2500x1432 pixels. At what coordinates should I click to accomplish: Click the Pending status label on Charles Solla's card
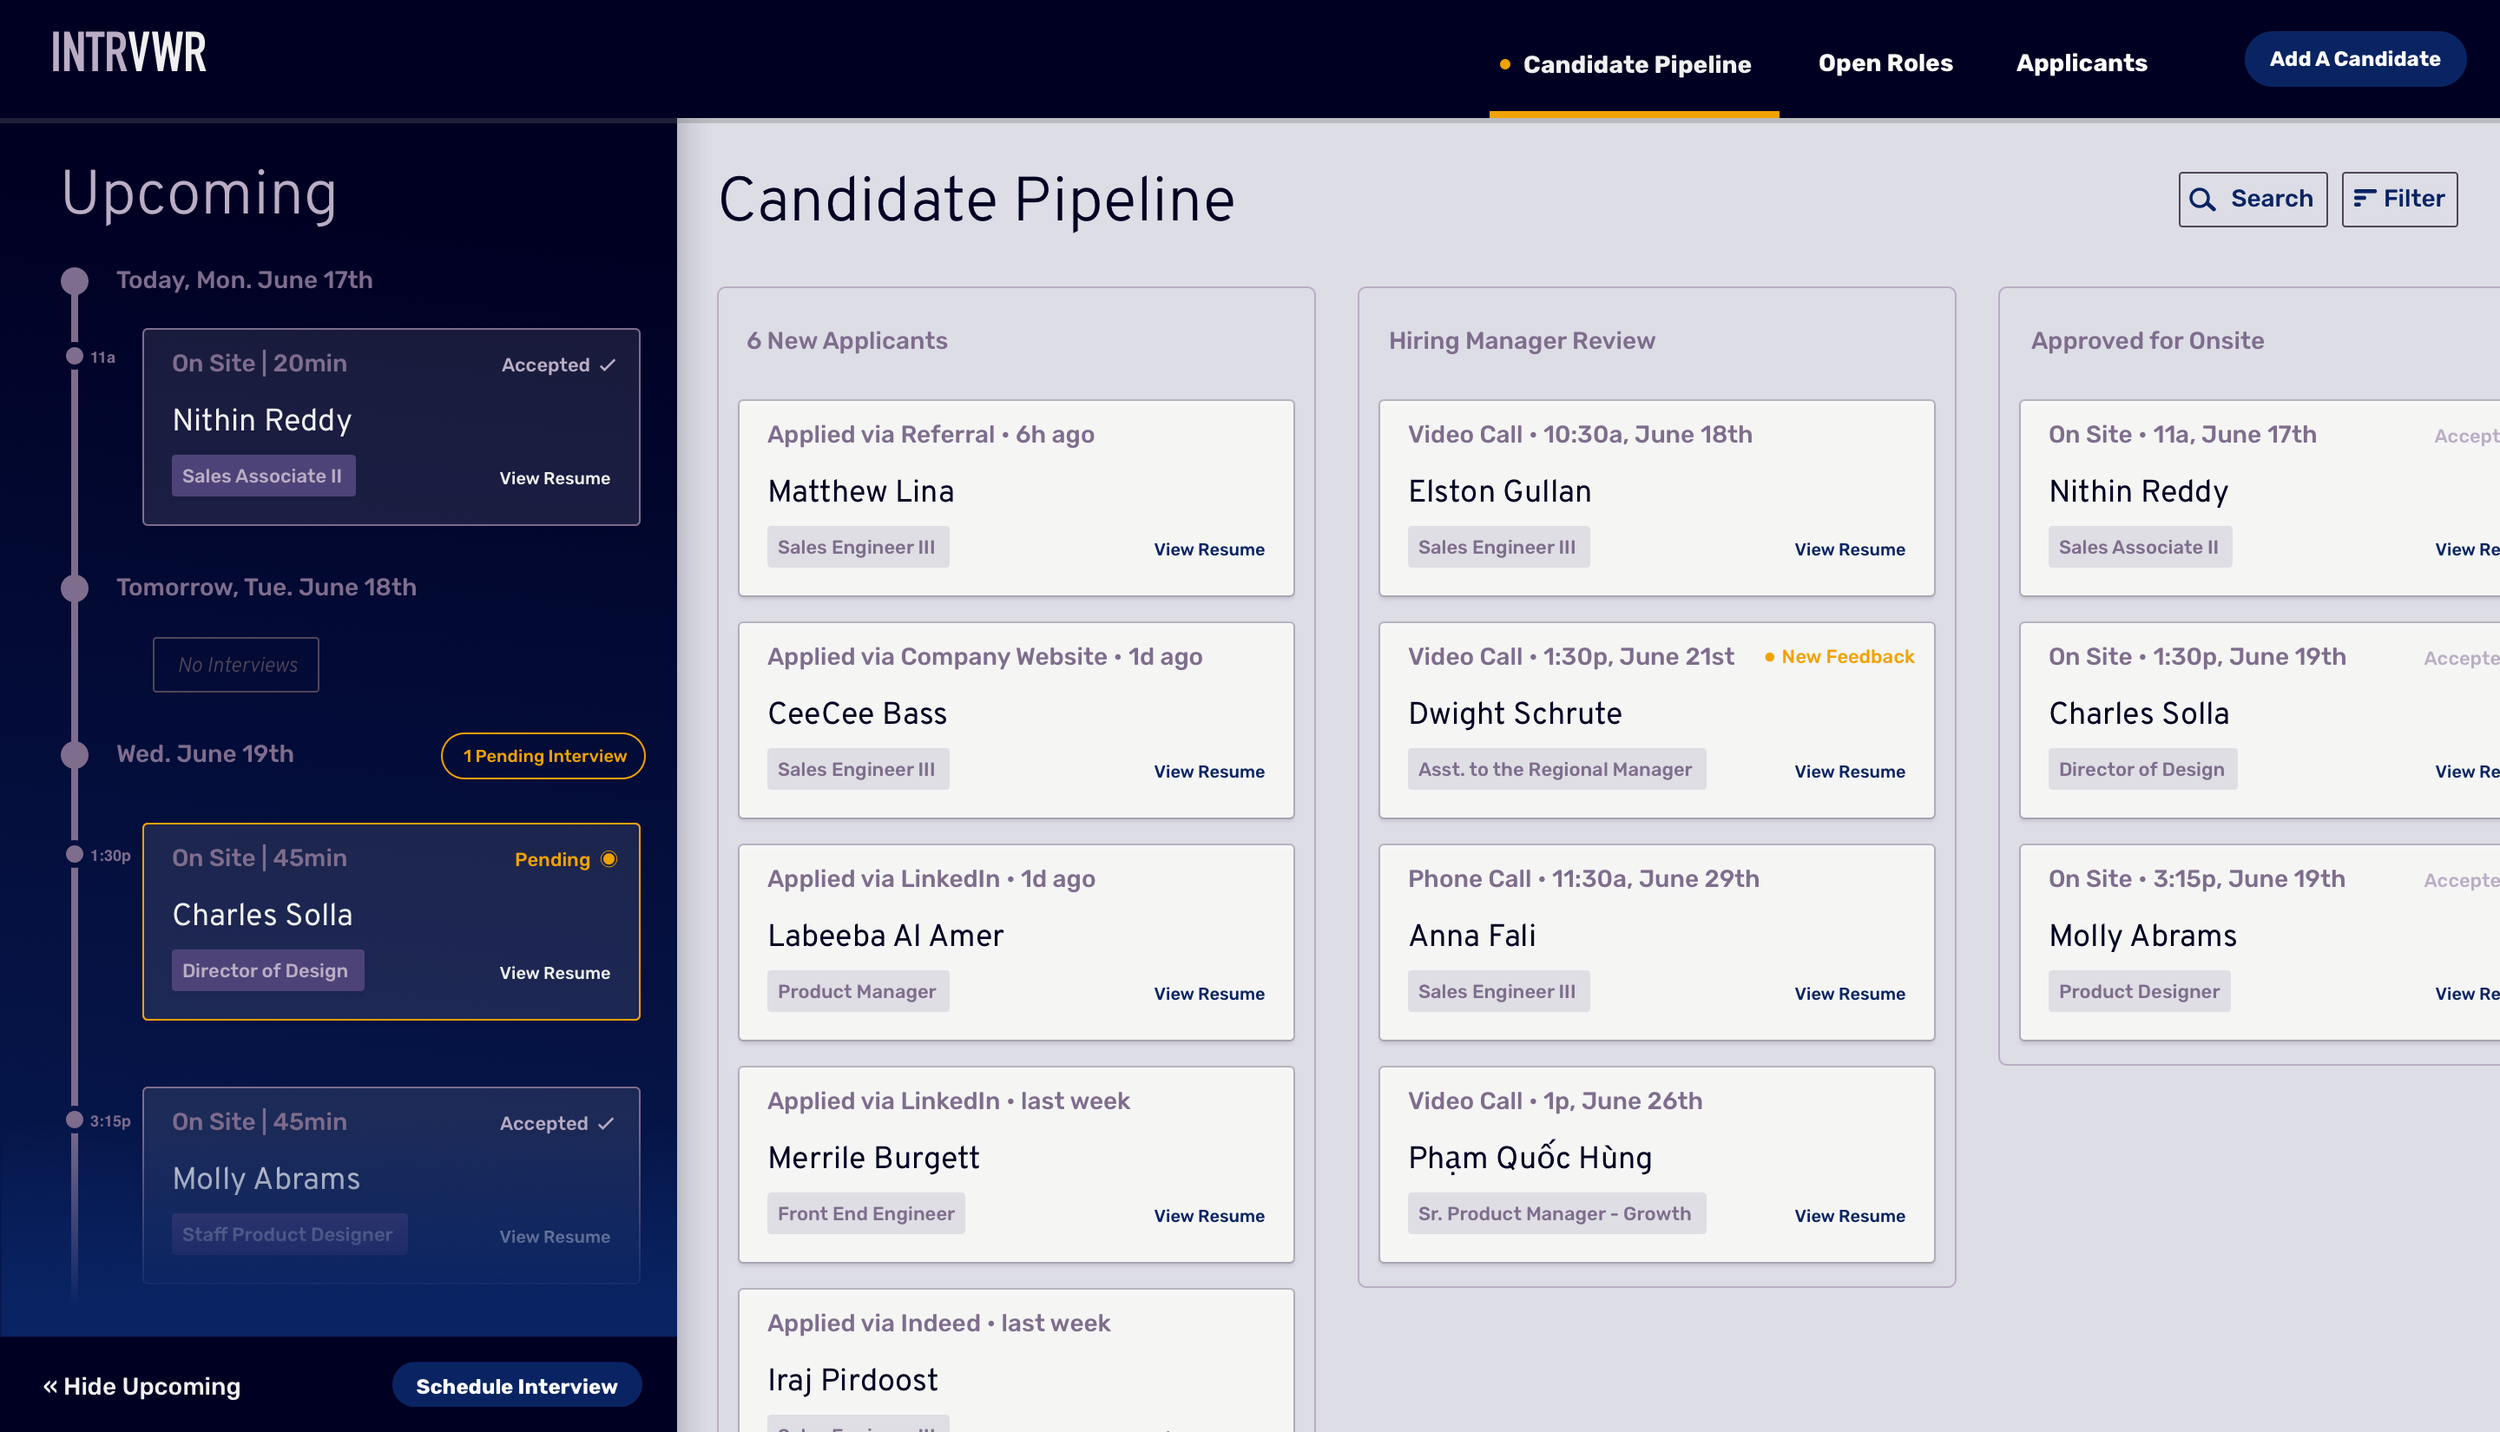tap(552, 860)
